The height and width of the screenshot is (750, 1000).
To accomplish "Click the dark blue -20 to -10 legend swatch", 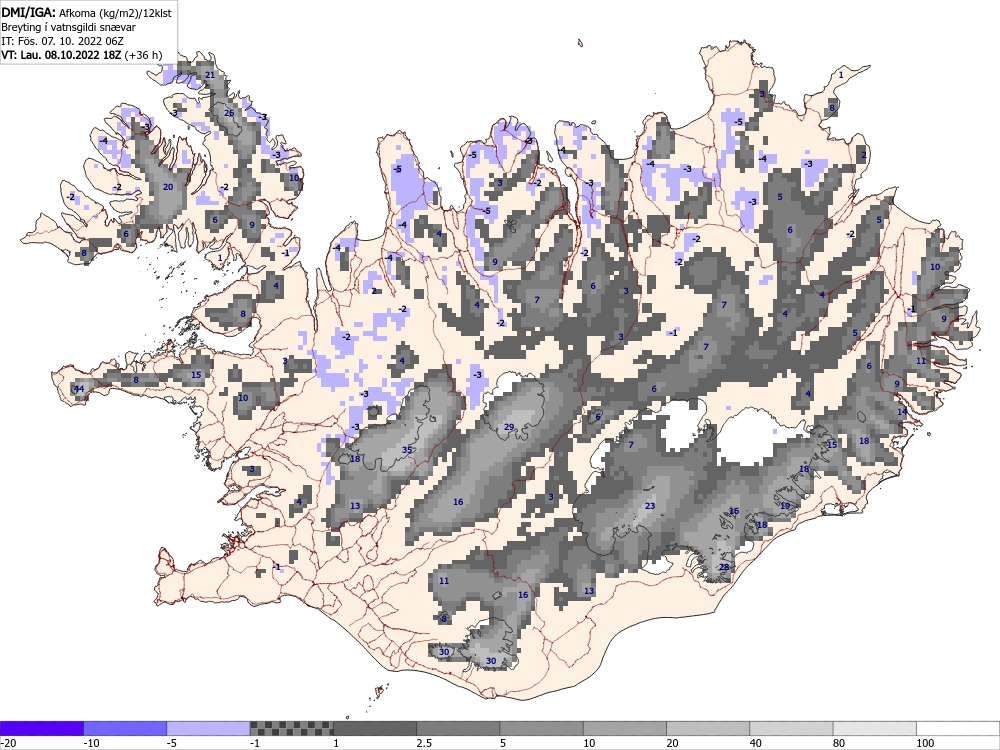I will pyautogui.click(x=41, y=728).
